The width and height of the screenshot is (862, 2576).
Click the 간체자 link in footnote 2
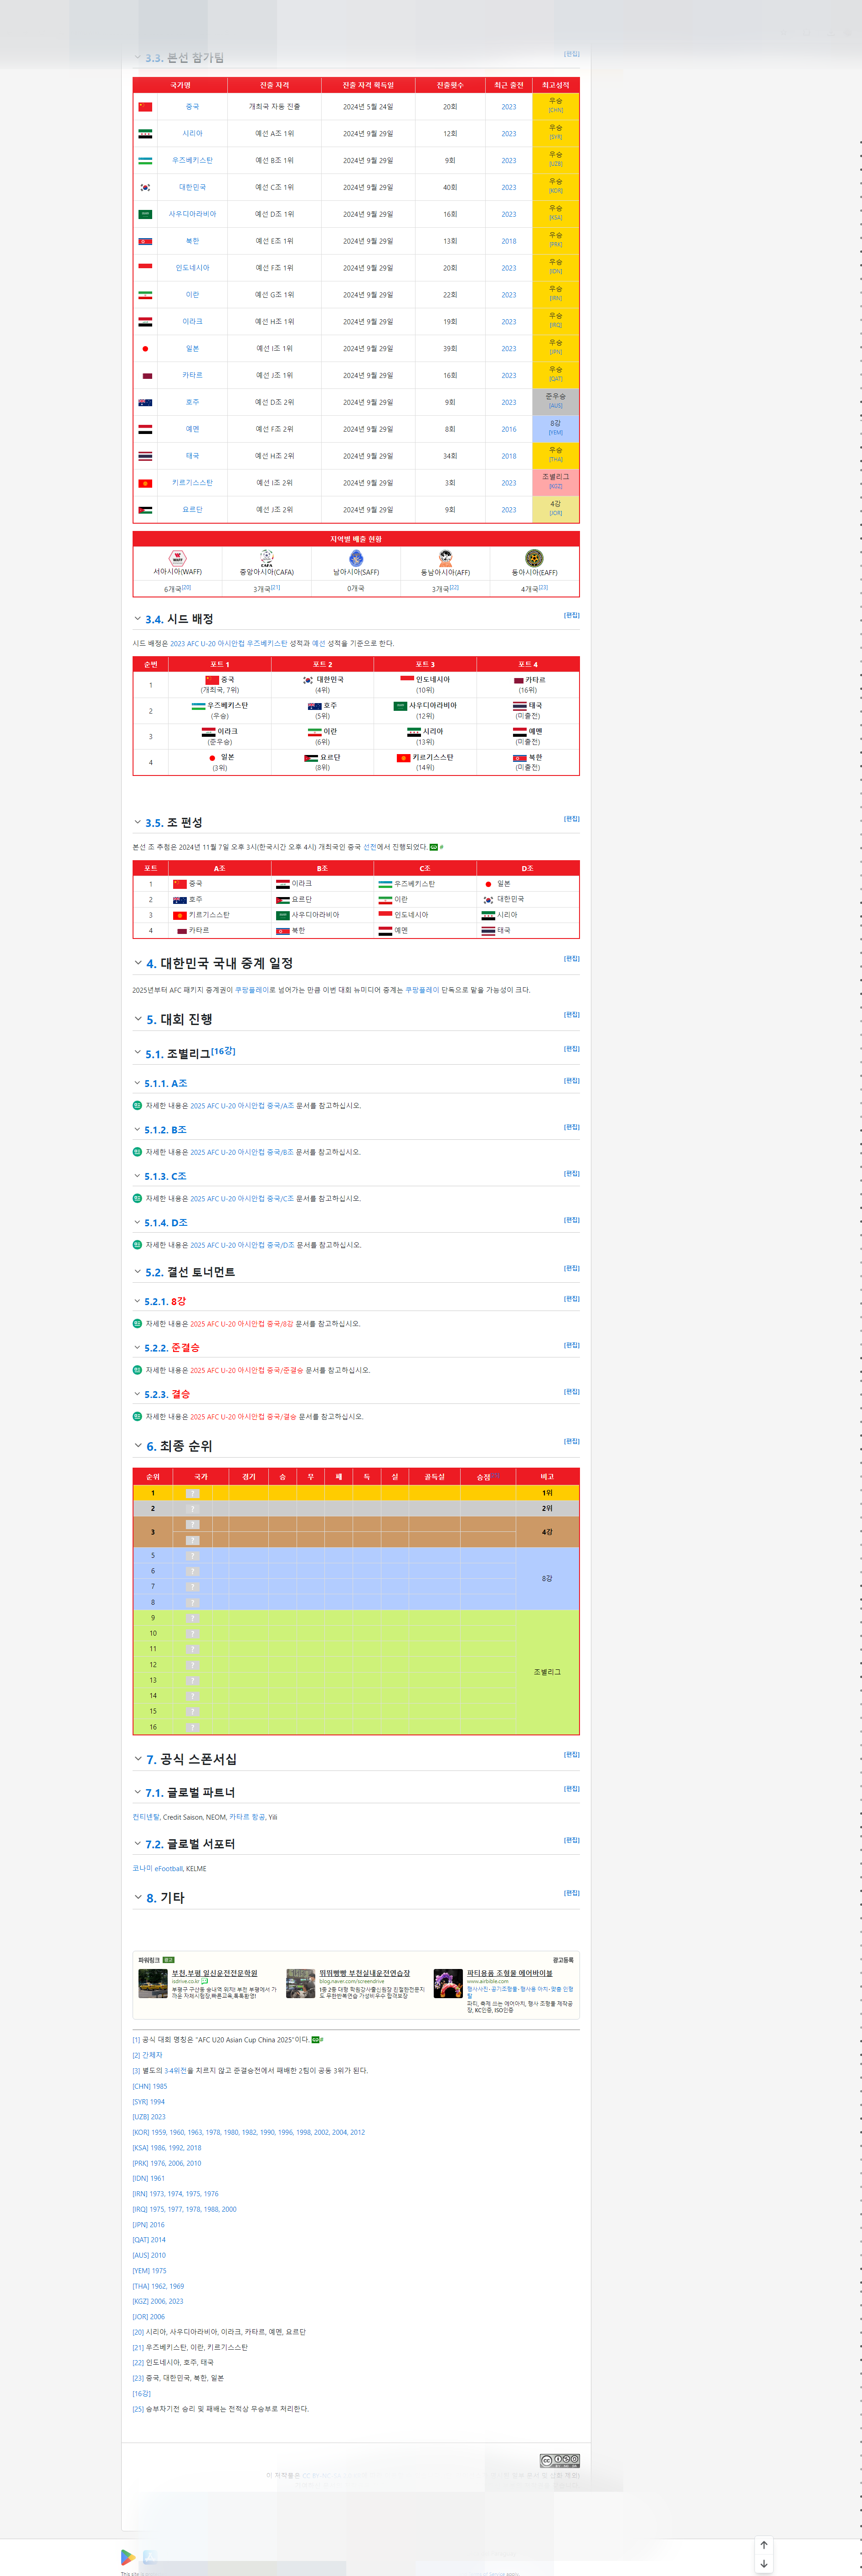152,2055
